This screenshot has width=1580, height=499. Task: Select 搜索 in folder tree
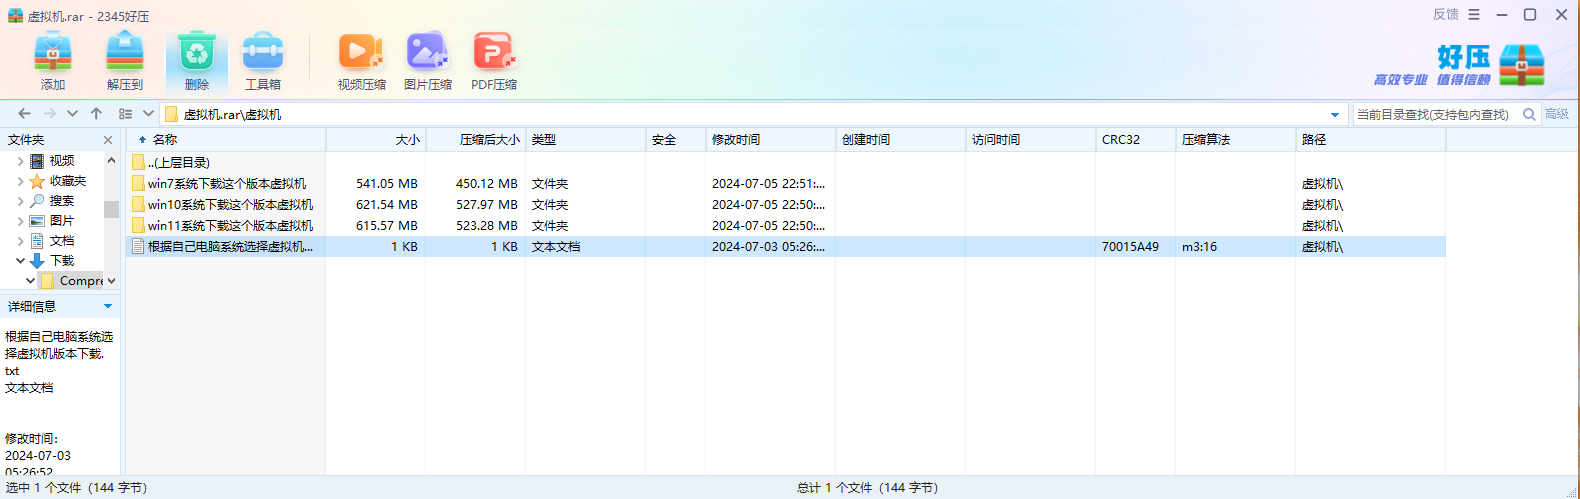point(62,201)
